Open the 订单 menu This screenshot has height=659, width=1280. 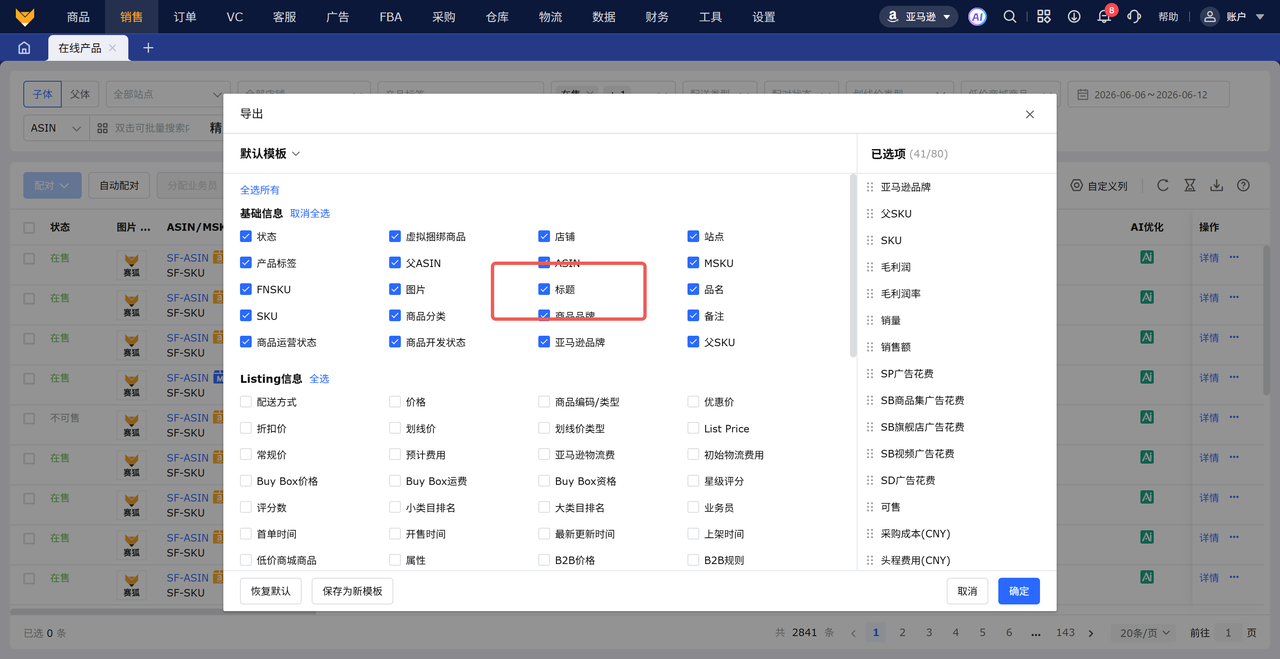[184, 17]
